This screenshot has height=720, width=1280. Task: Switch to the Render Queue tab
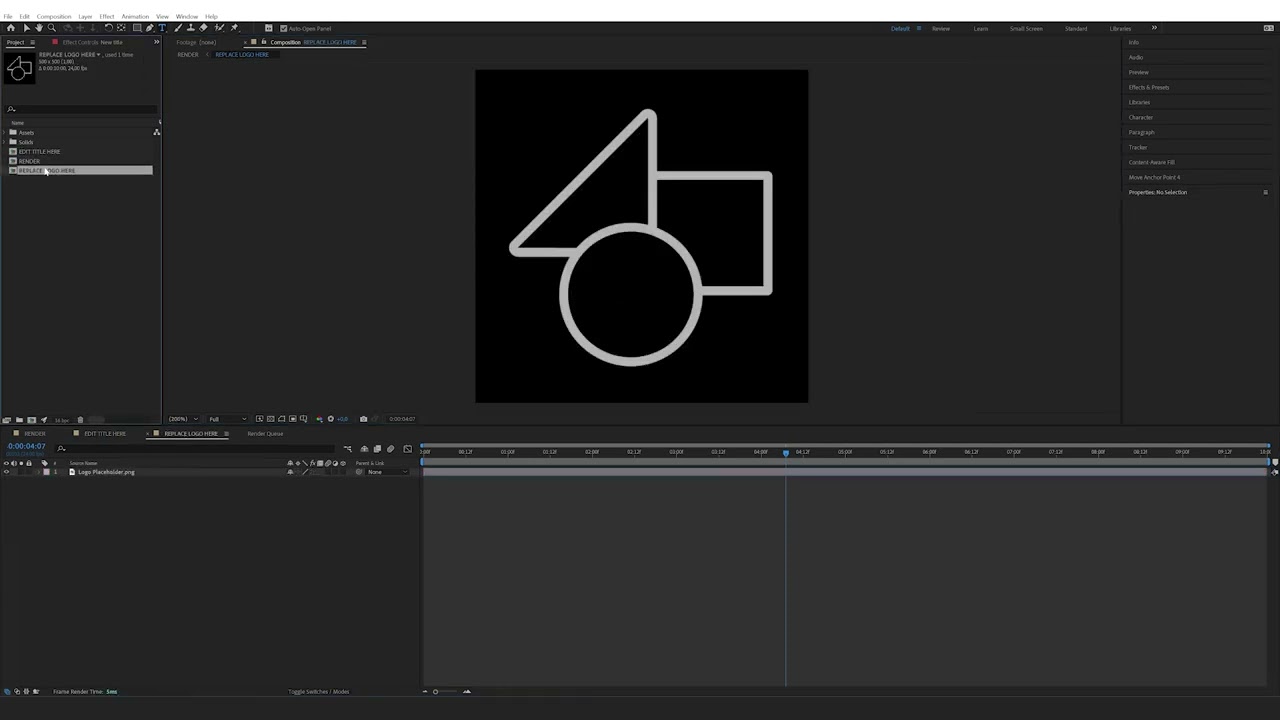click(x=265, y=434)
